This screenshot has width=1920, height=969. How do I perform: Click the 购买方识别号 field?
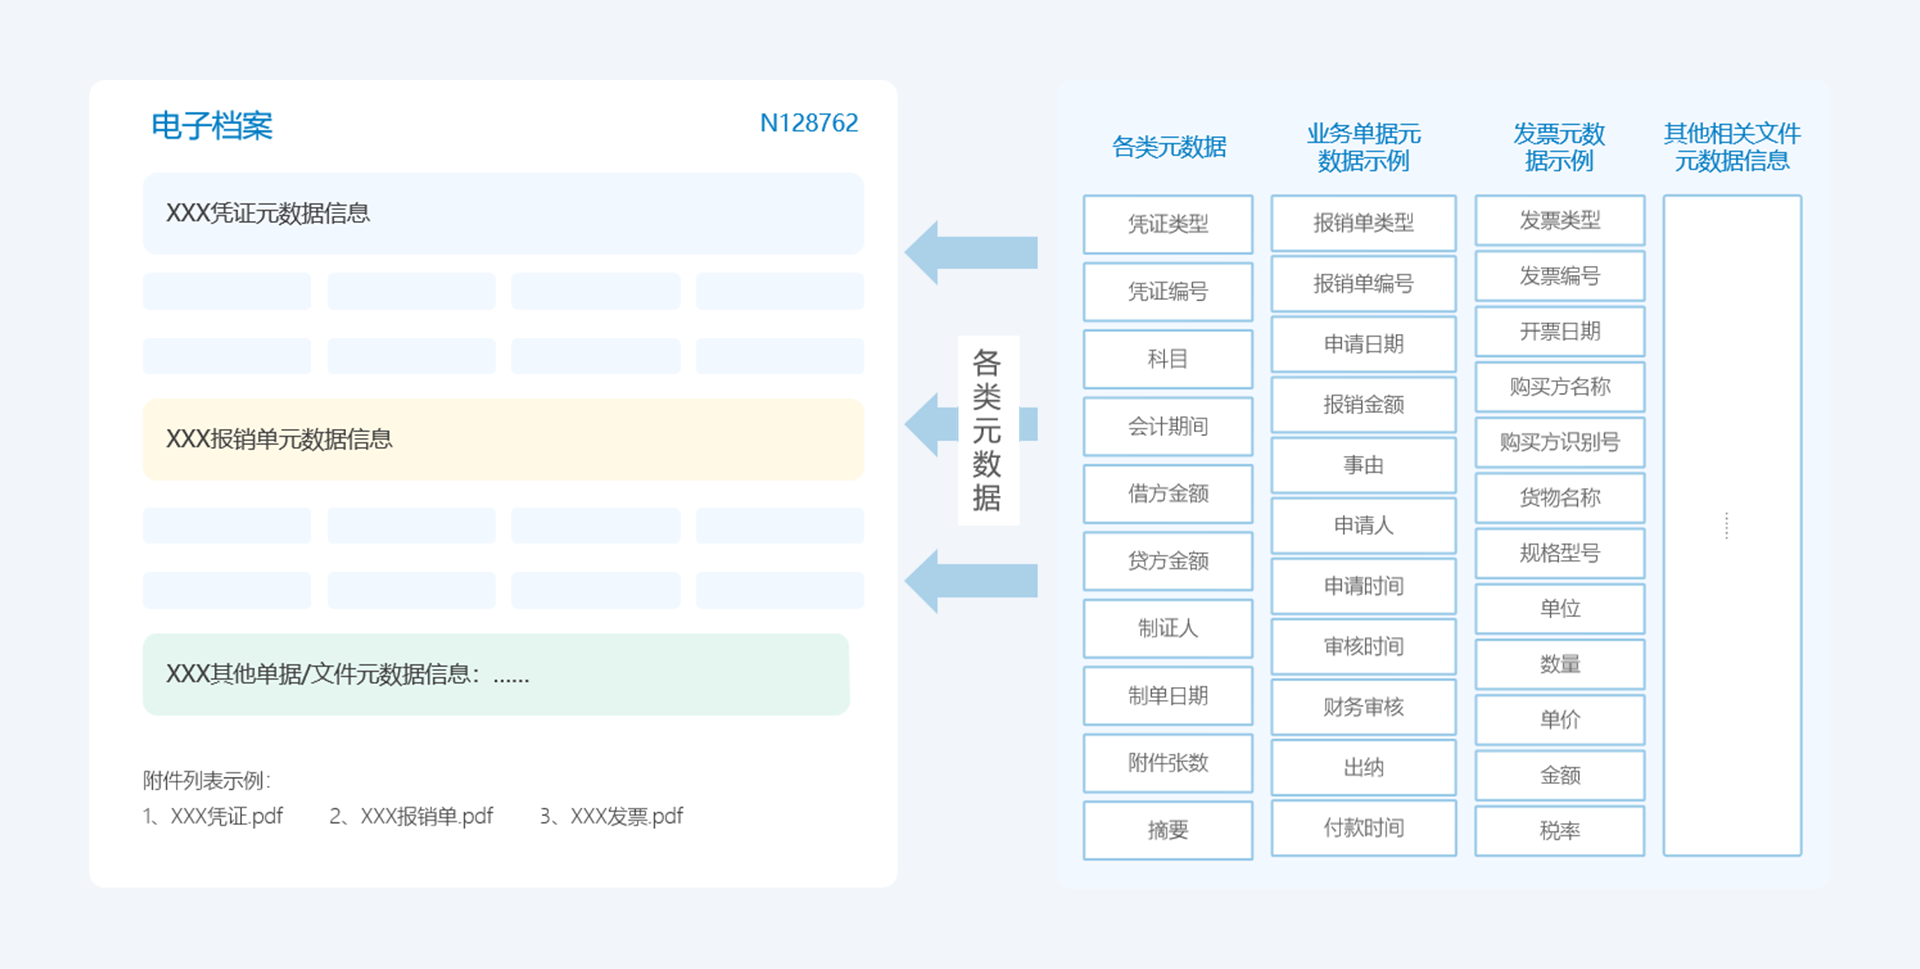pos(1559,442)
